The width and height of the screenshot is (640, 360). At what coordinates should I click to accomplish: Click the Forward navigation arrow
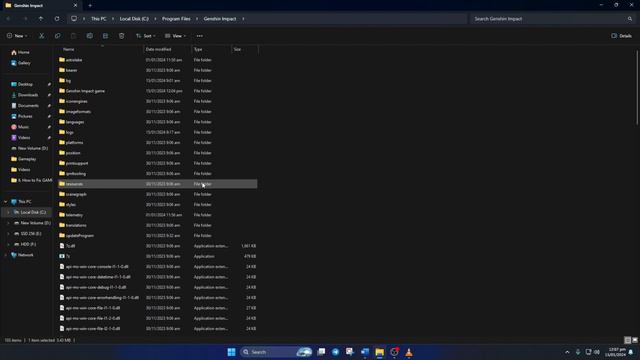25,19
